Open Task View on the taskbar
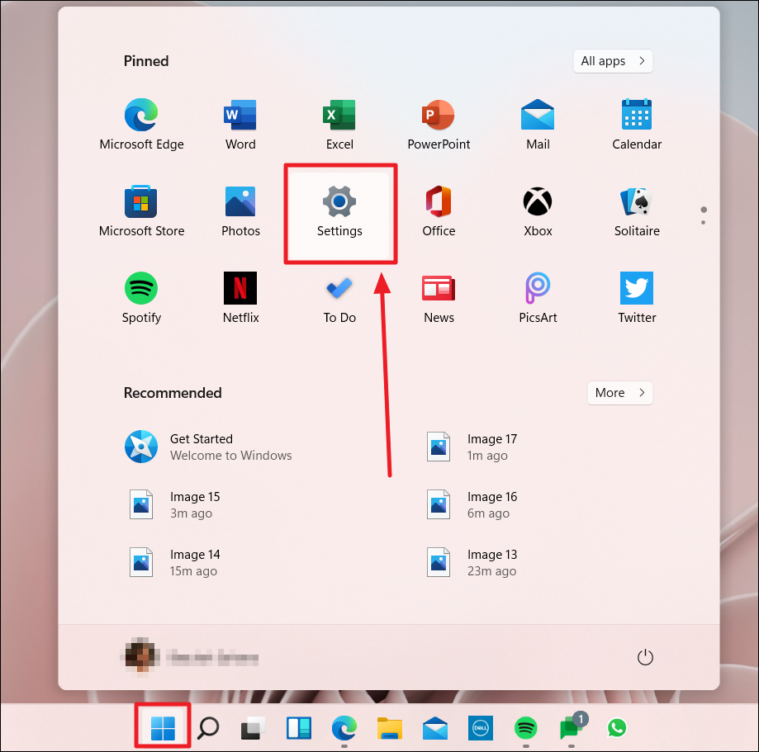 pos(253,728)
